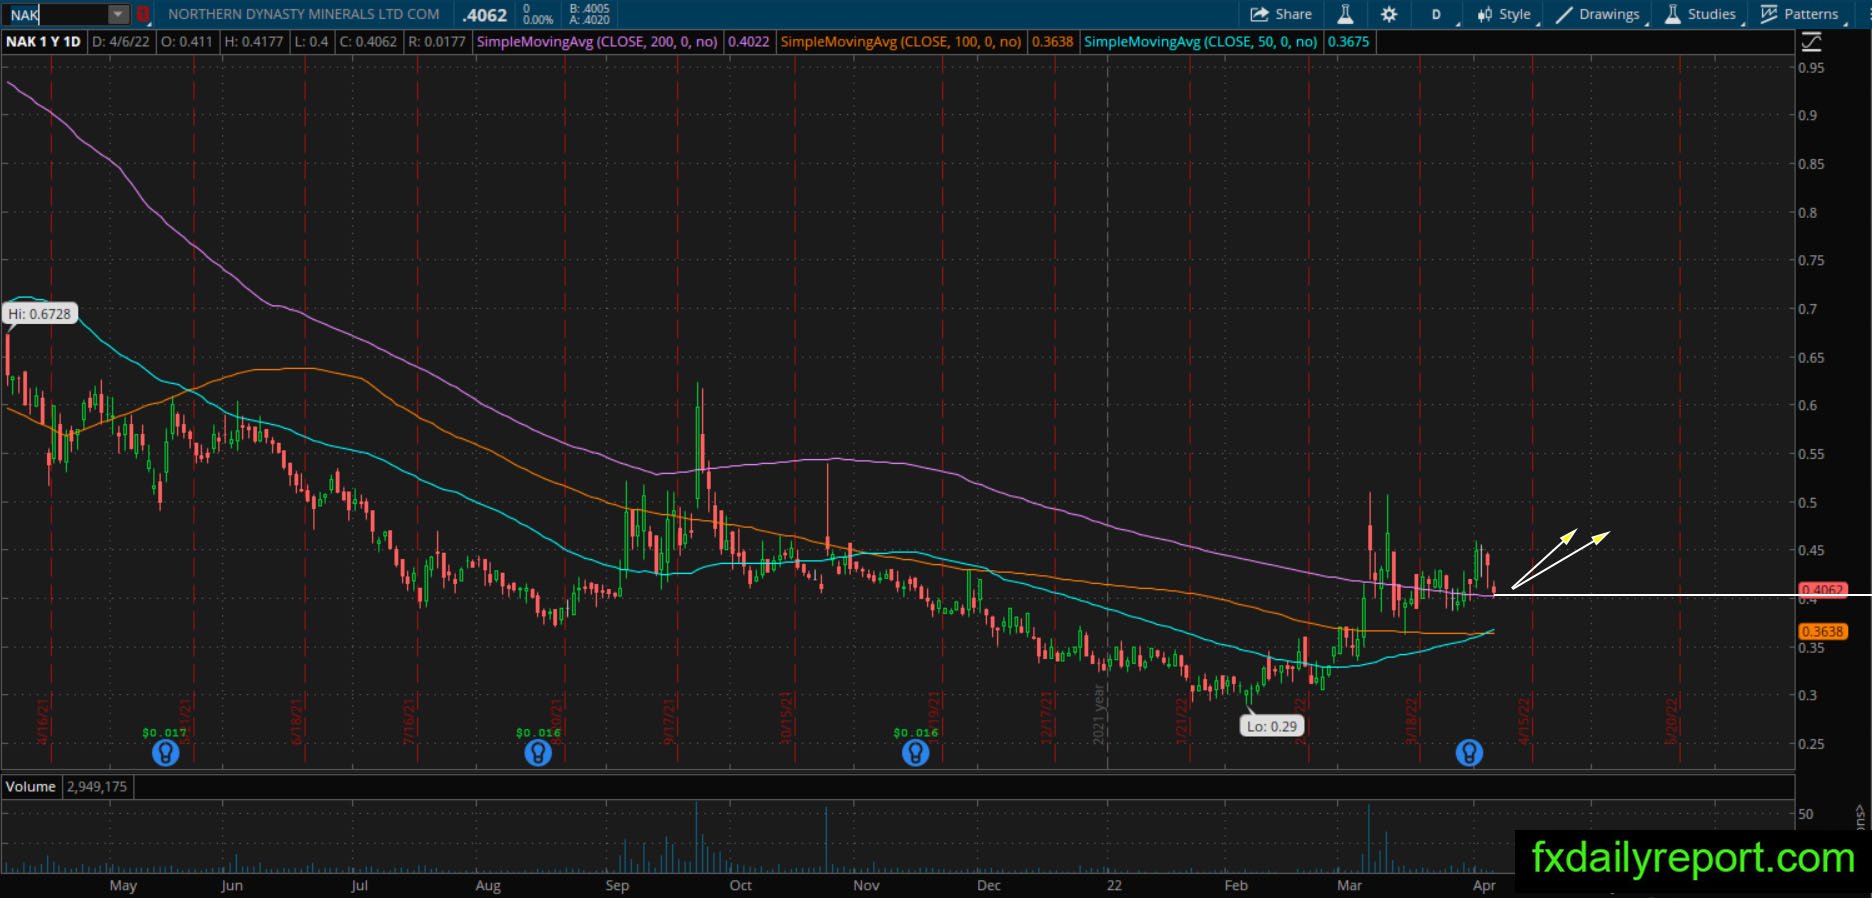The height and width of the screenshot is (898, 1872).
Task: Click the chart icon above price axis
Action: [1811, 42]
